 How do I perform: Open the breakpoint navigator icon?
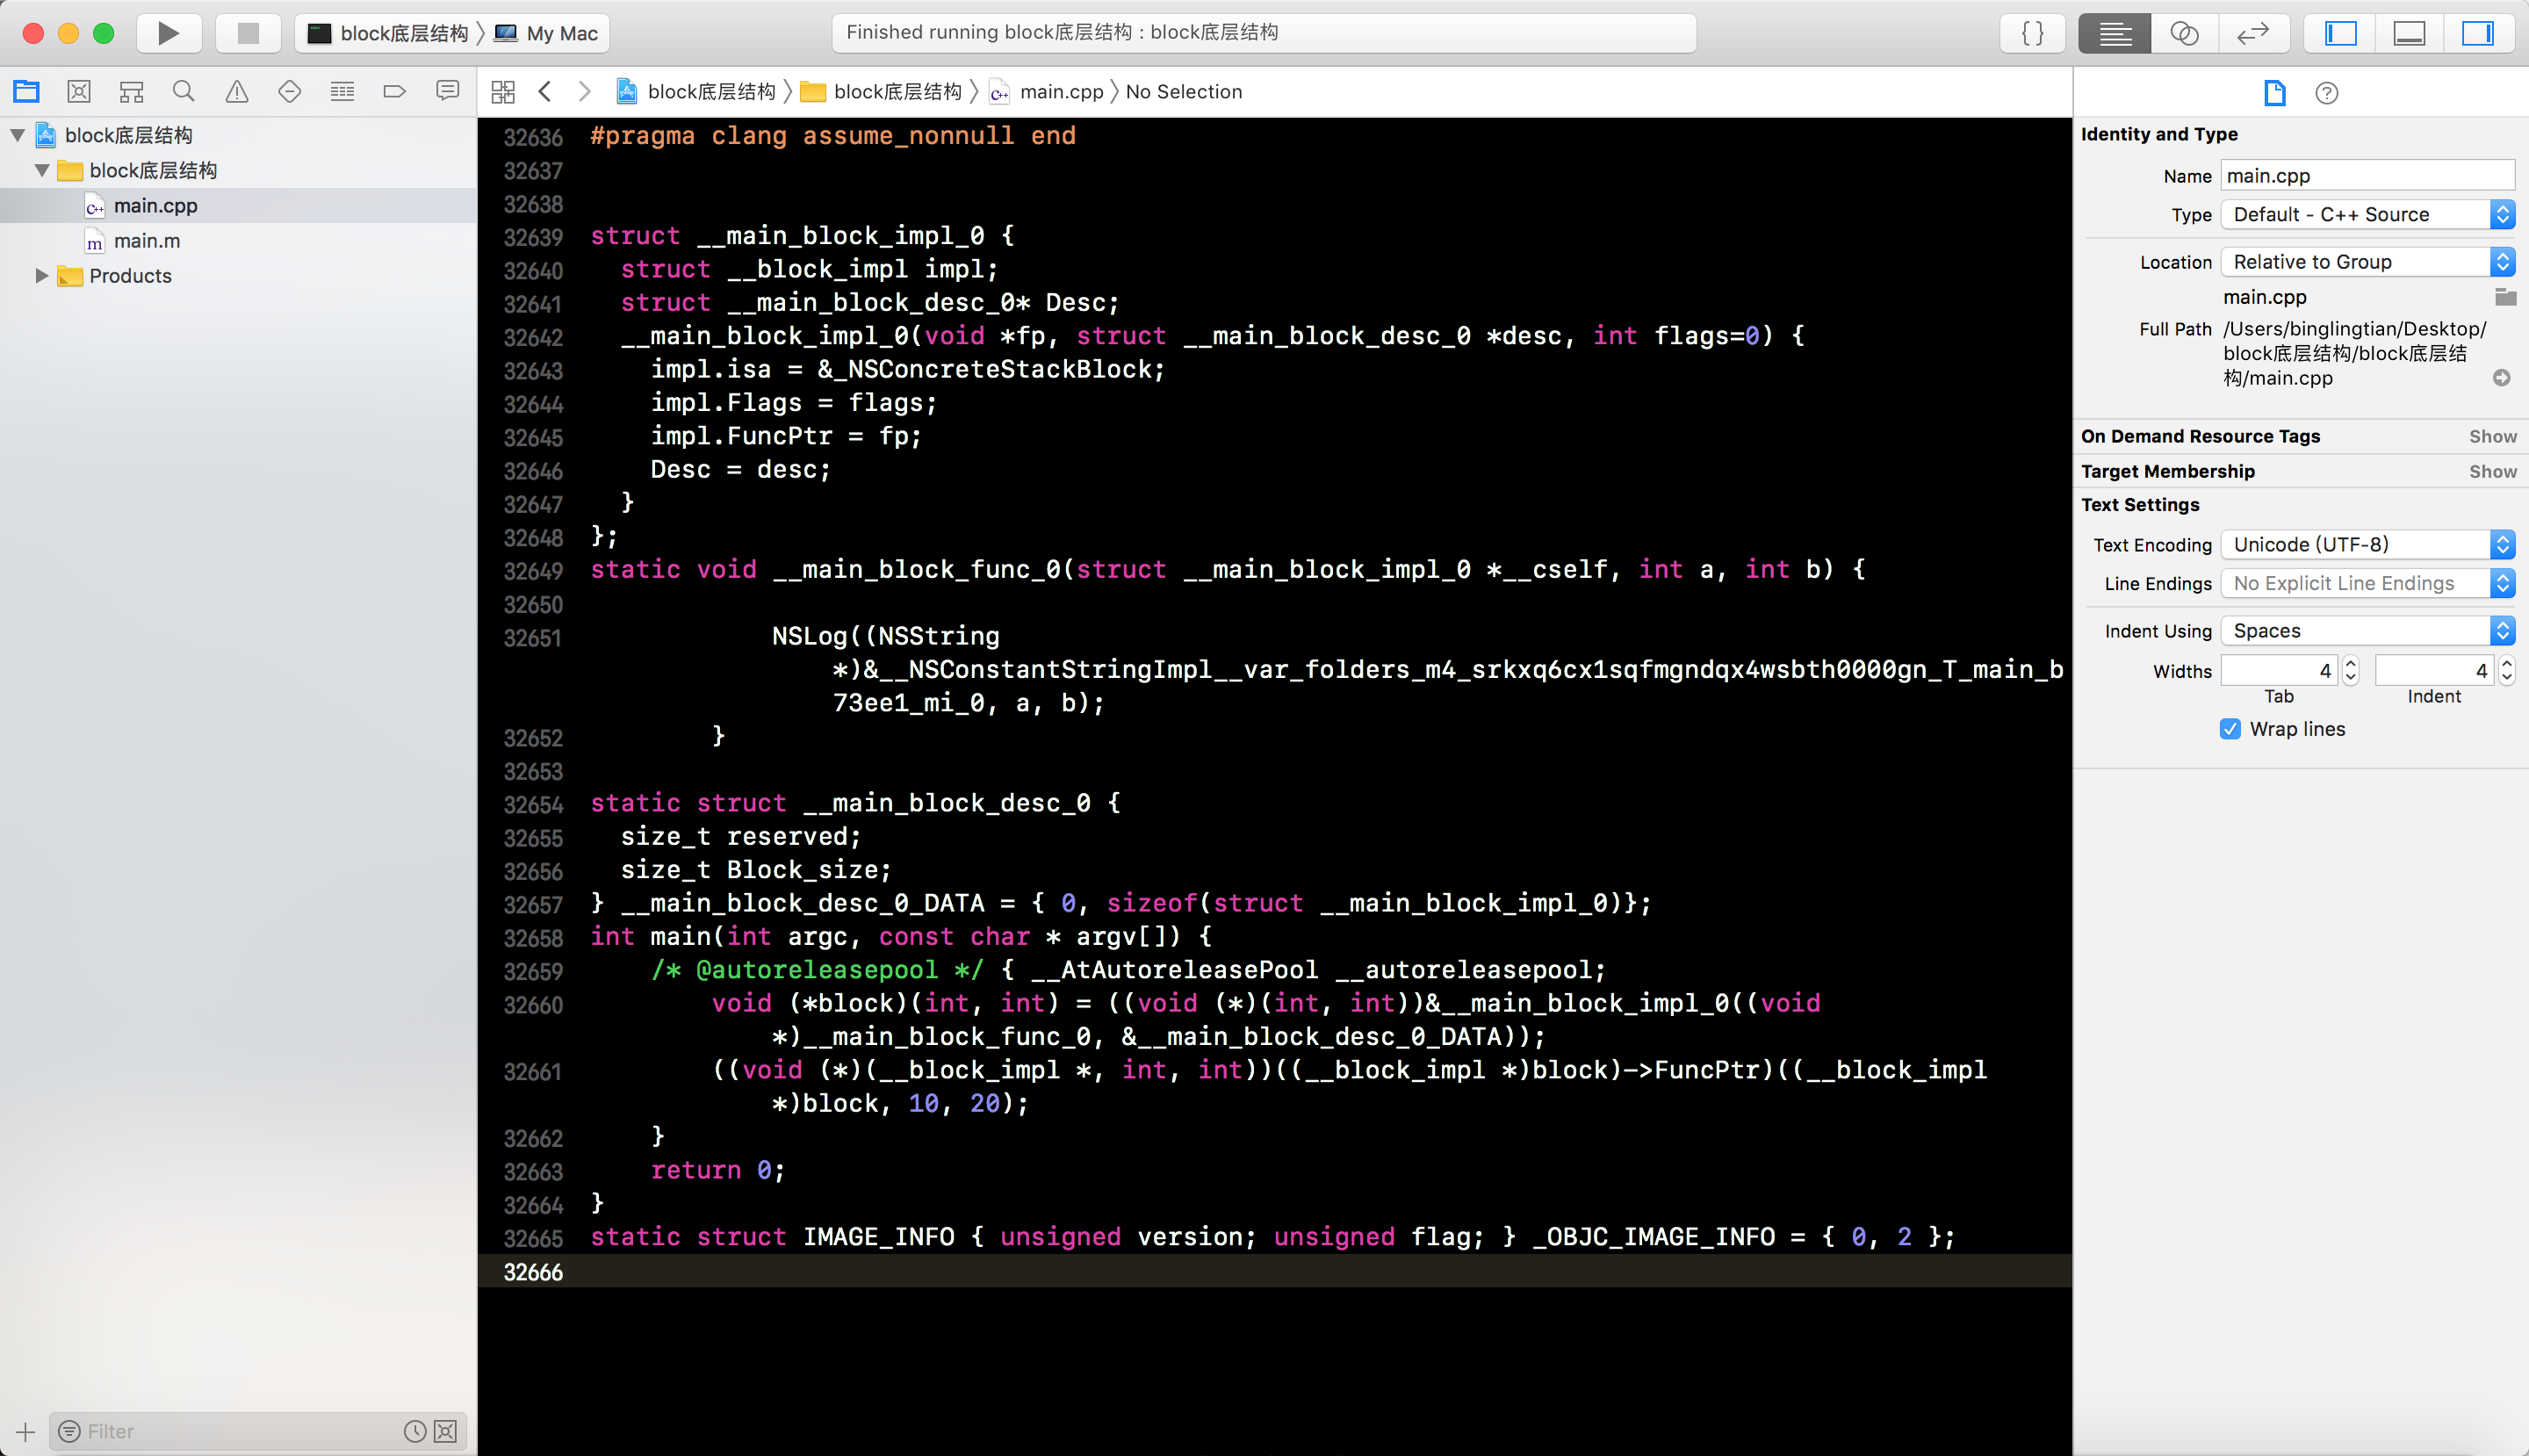[x=394, y=92]
